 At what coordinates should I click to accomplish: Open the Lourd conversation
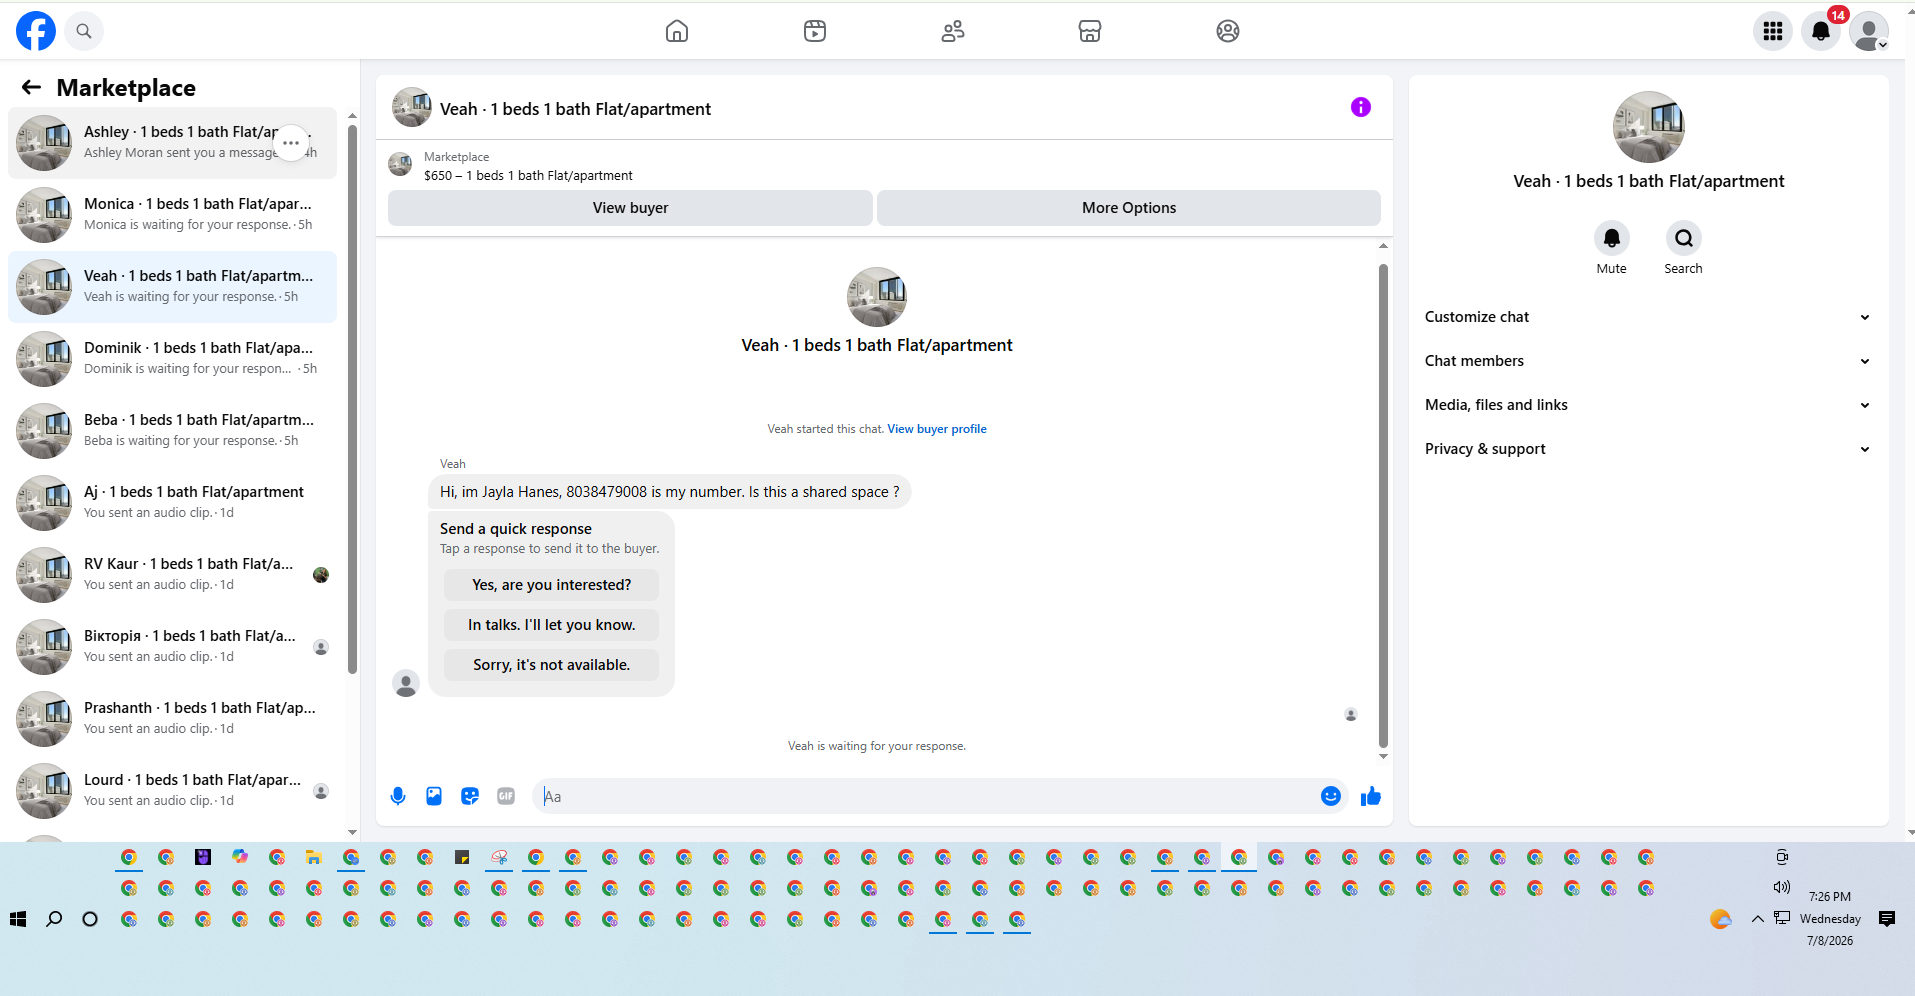pyautogui.click(x=172, y=791)
